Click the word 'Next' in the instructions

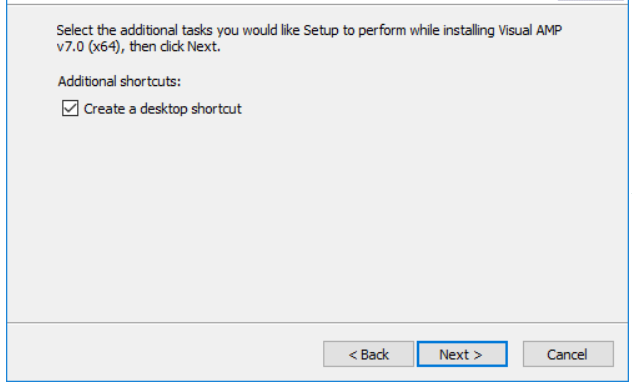point(202,47)
